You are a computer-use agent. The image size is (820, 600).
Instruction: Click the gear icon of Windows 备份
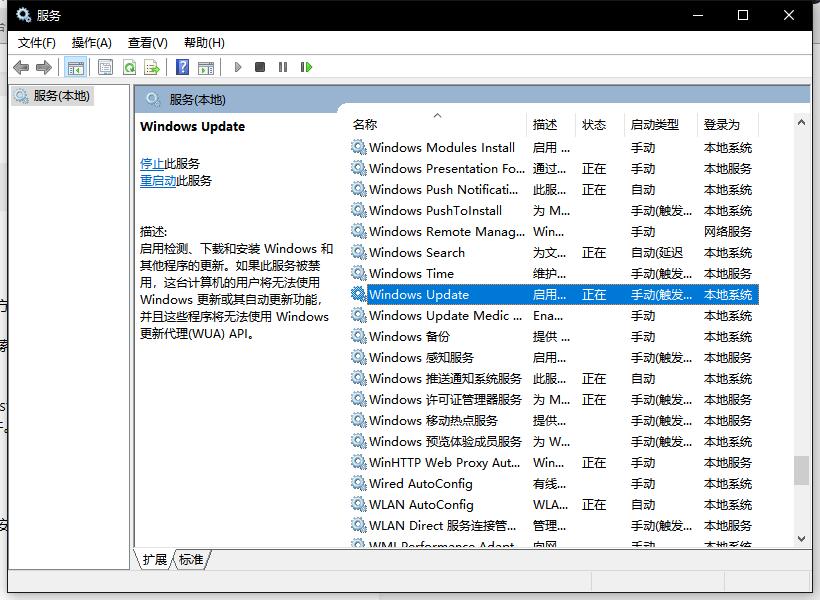click(x=358, y=336)
